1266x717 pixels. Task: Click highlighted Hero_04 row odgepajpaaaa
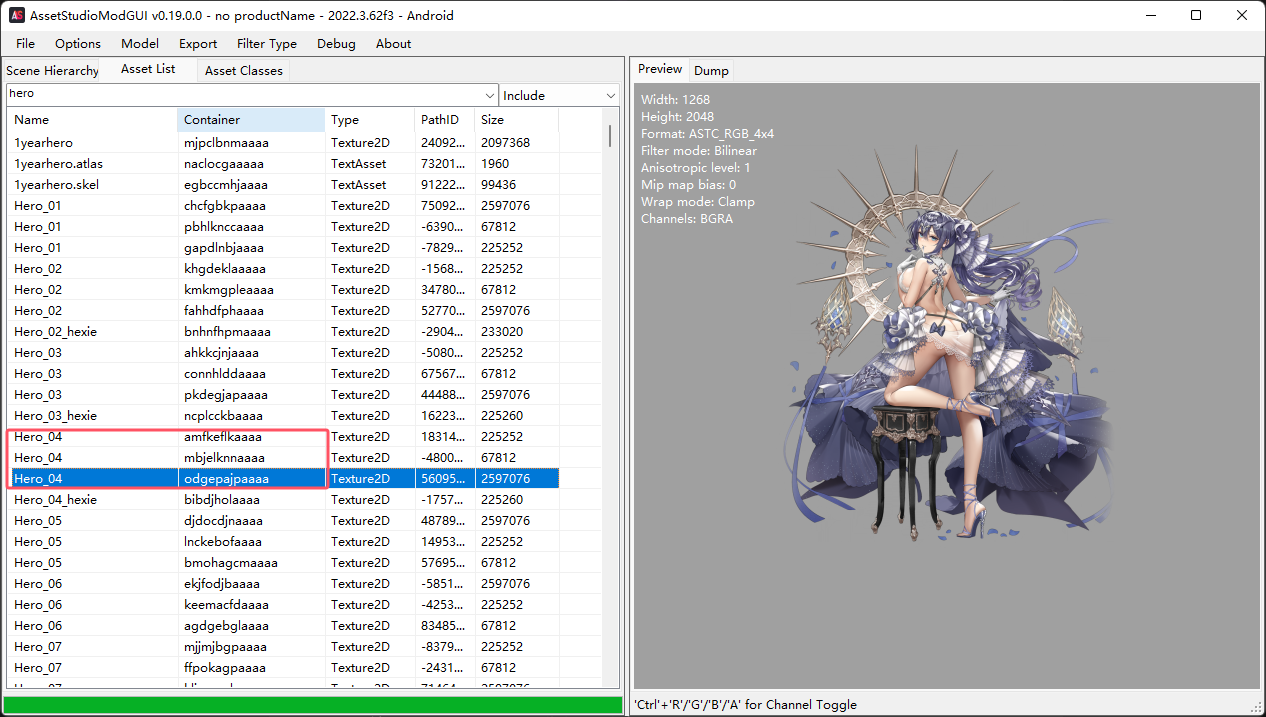pyautogui.click(x=283, y=479)
